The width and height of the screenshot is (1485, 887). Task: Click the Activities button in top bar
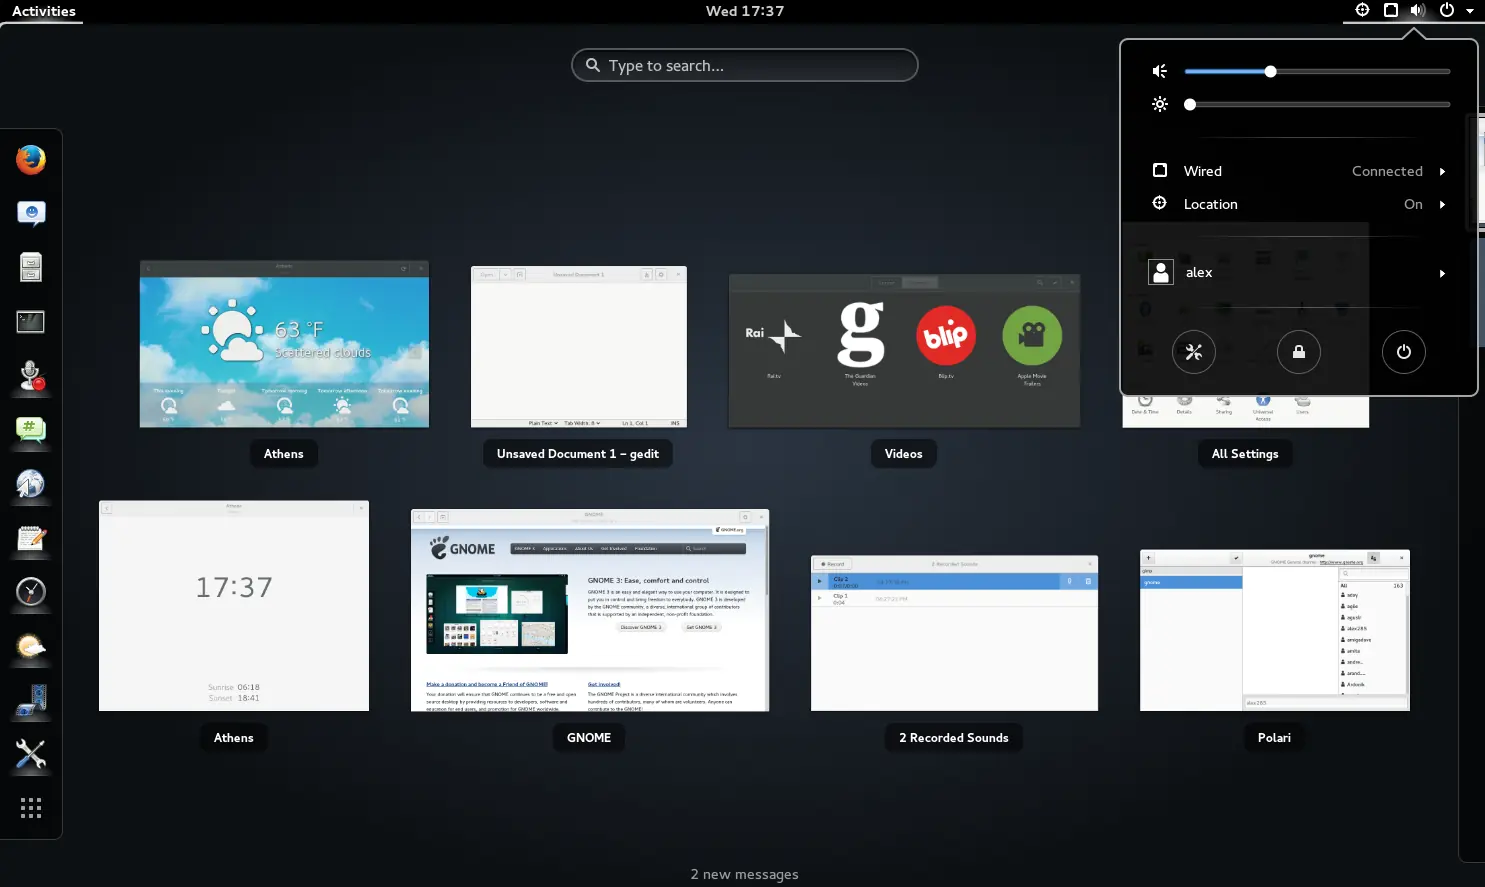(44, 11)
